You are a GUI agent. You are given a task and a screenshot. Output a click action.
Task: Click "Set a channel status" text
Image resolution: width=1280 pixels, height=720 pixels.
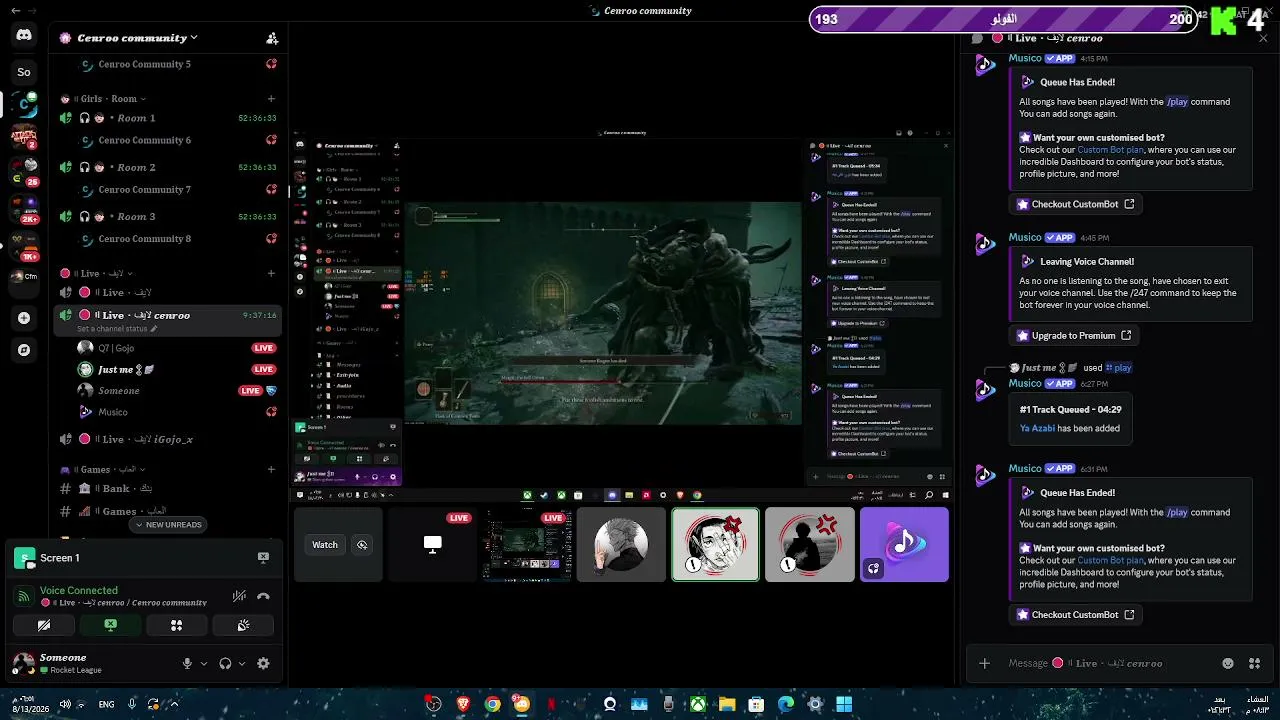[x=112, y=329]
